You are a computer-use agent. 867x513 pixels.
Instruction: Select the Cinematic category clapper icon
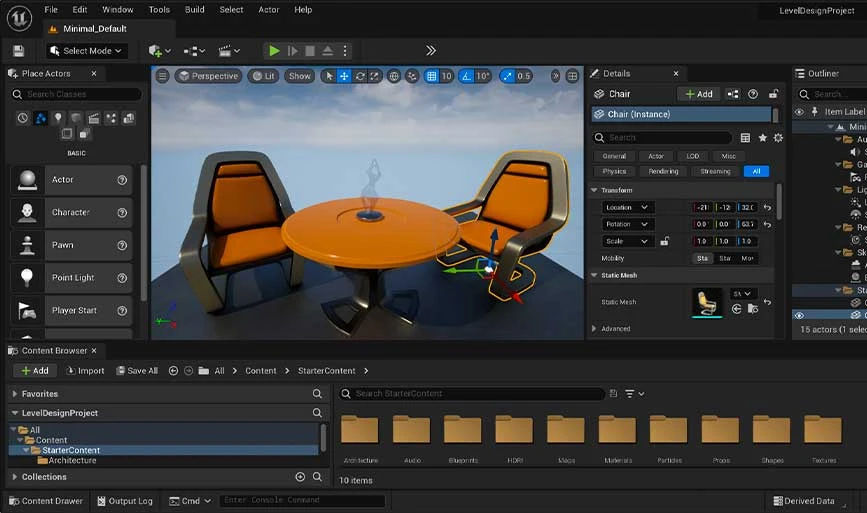coord(93,118)
